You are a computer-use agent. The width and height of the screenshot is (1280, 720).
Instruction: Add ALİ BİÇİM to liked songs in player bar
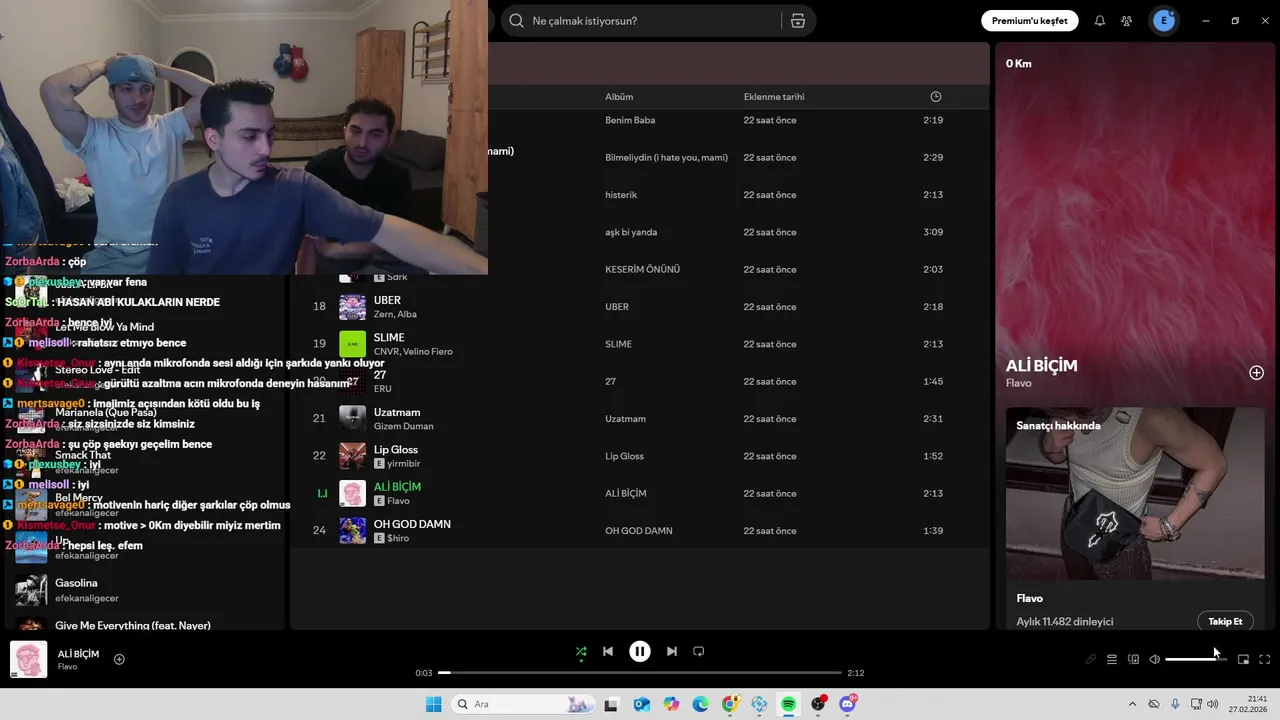click(x=119, y=659)
